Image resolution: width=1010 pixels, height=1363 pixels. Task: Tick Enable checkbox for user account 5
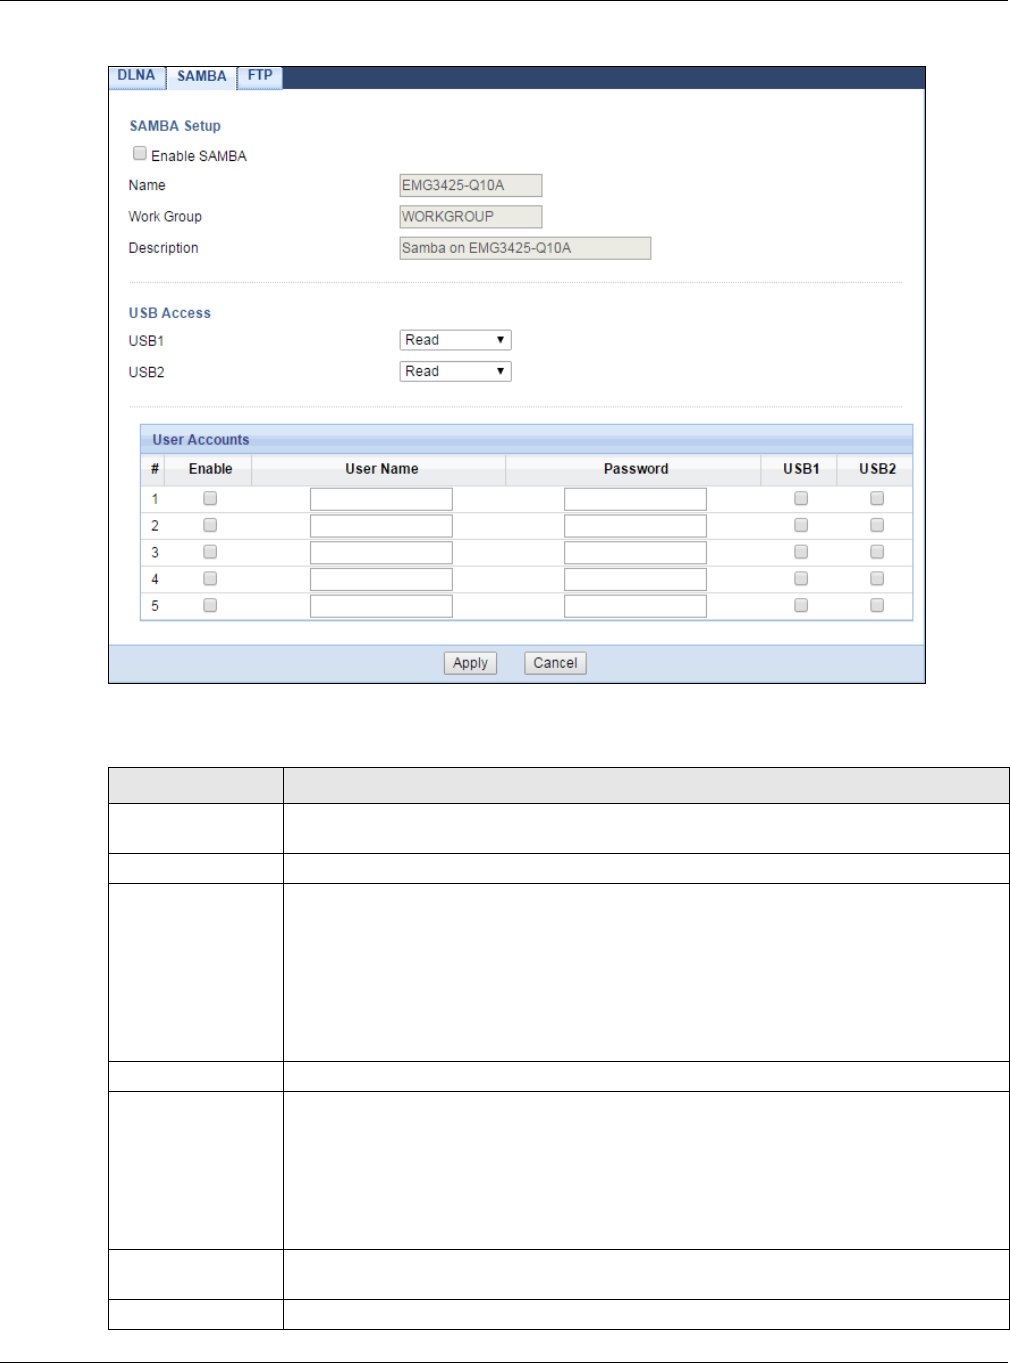210,605
